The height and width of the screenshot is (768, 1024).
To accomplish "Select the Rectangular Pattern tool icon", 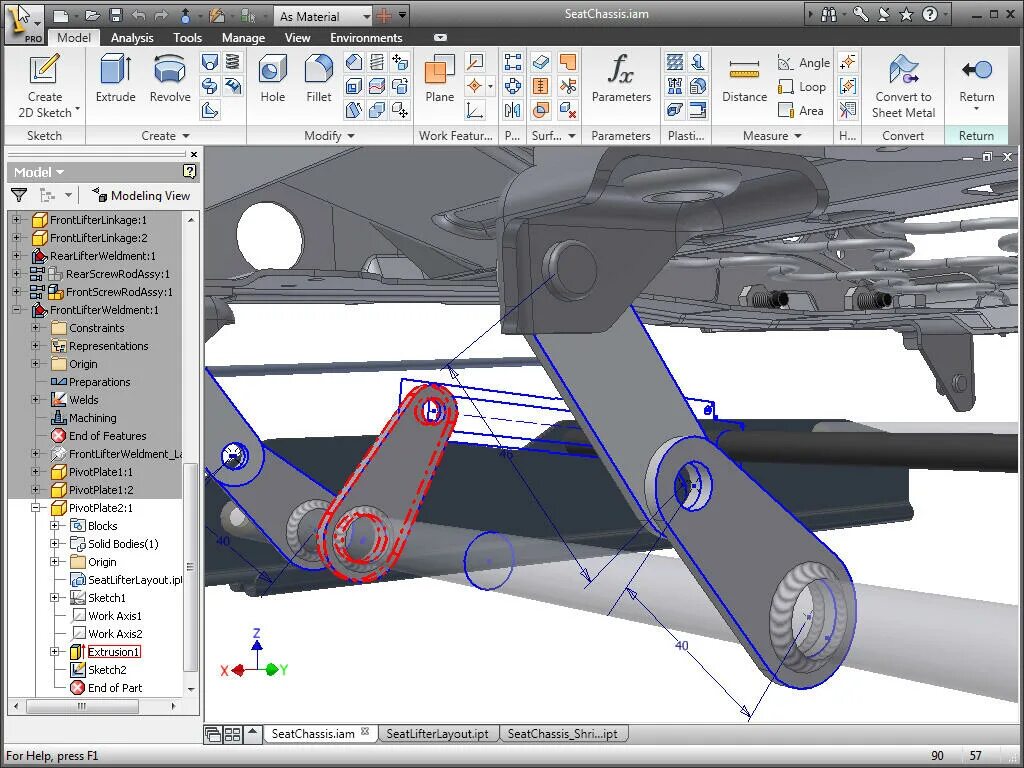I will coord(513,62).
